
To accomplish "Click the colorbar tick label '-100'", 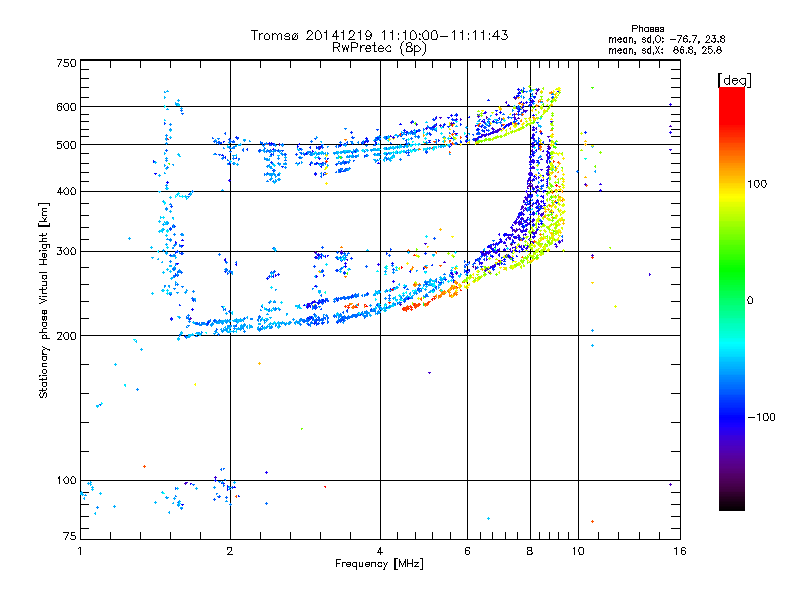I will click(x=762, y=417).
